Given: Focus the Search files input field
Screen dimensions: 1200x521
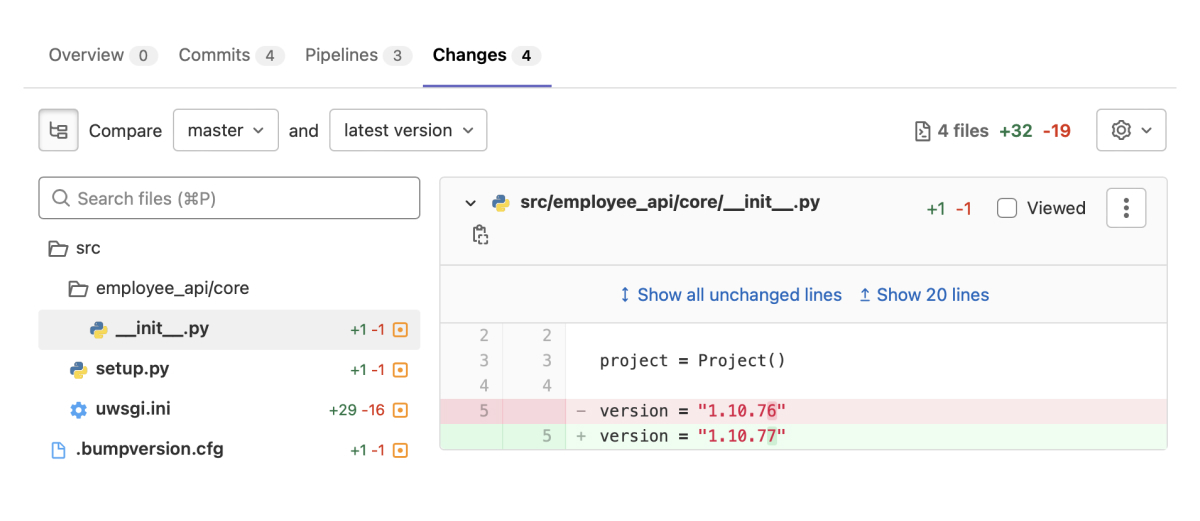Looking at the screenshot, I should point(229,198).
